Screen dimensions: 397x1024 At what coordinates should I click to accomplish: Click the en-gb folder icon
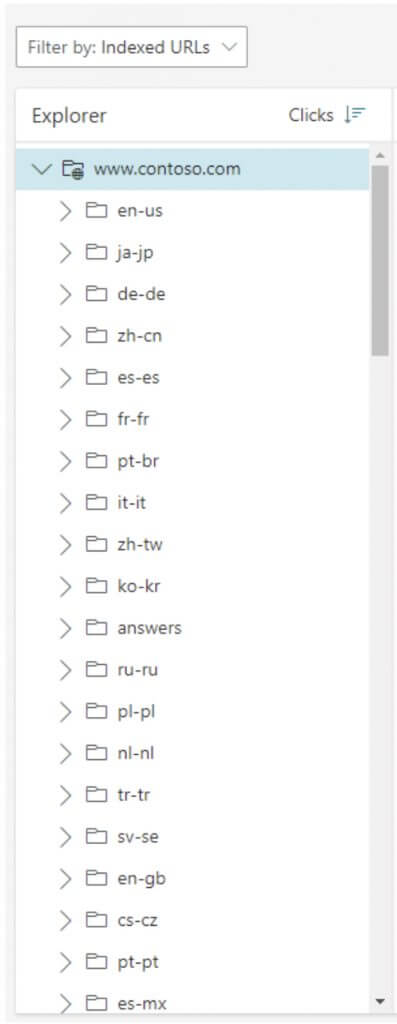[x=96, y=879]
